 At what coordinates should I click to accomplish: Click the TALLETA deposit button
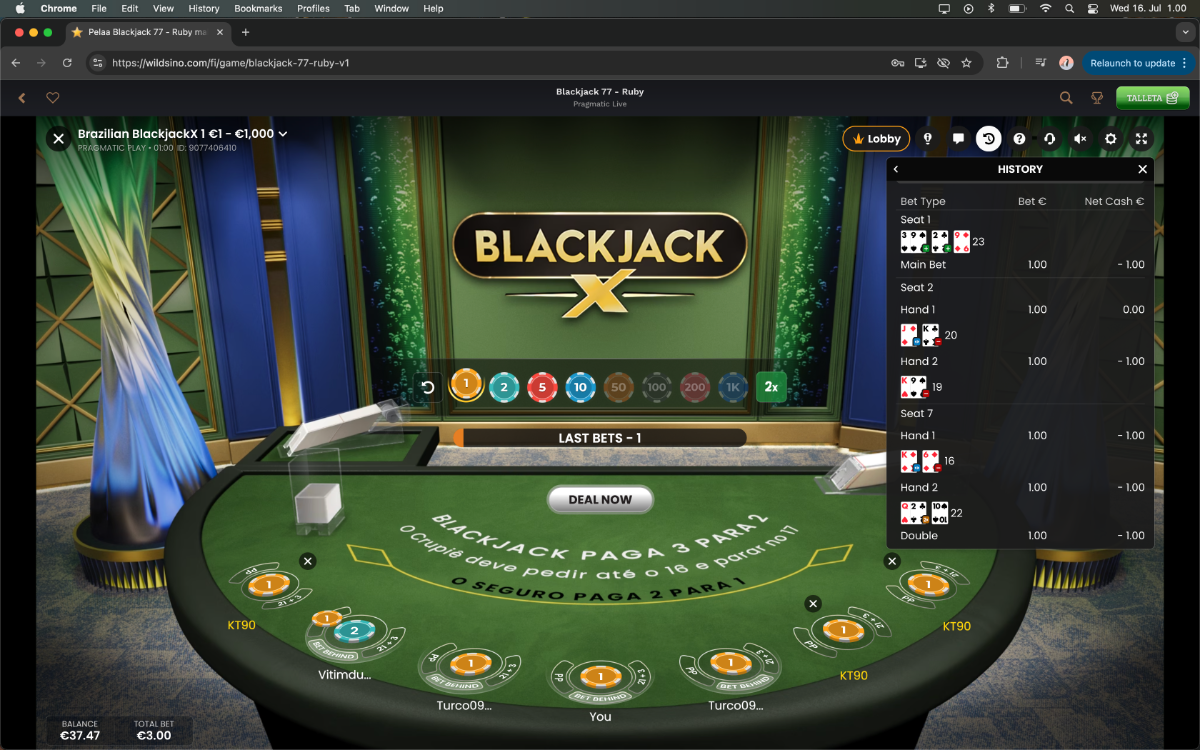(1152, 98)
